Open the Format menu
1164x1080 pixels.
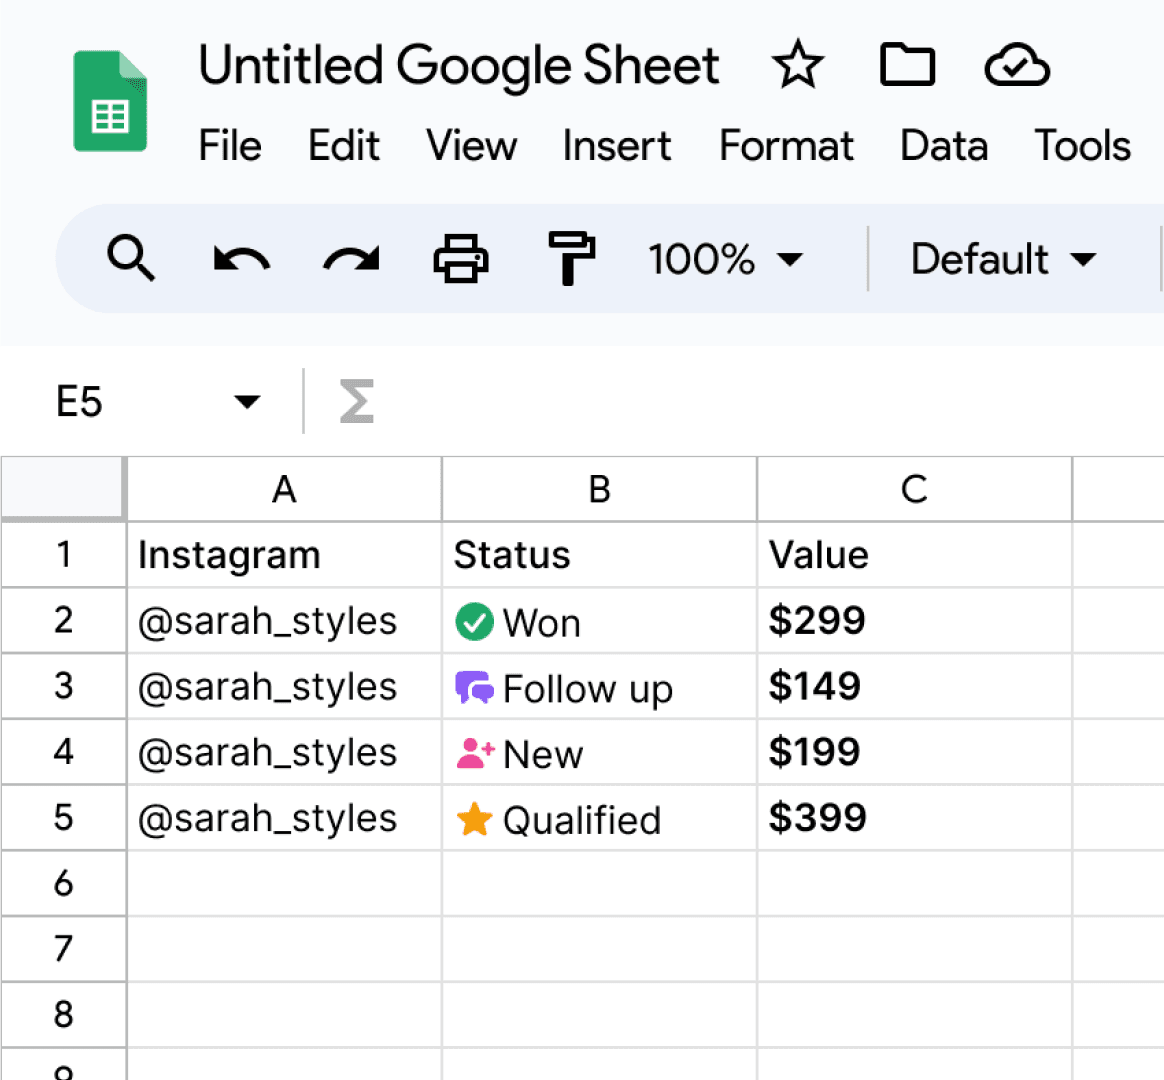786,146
